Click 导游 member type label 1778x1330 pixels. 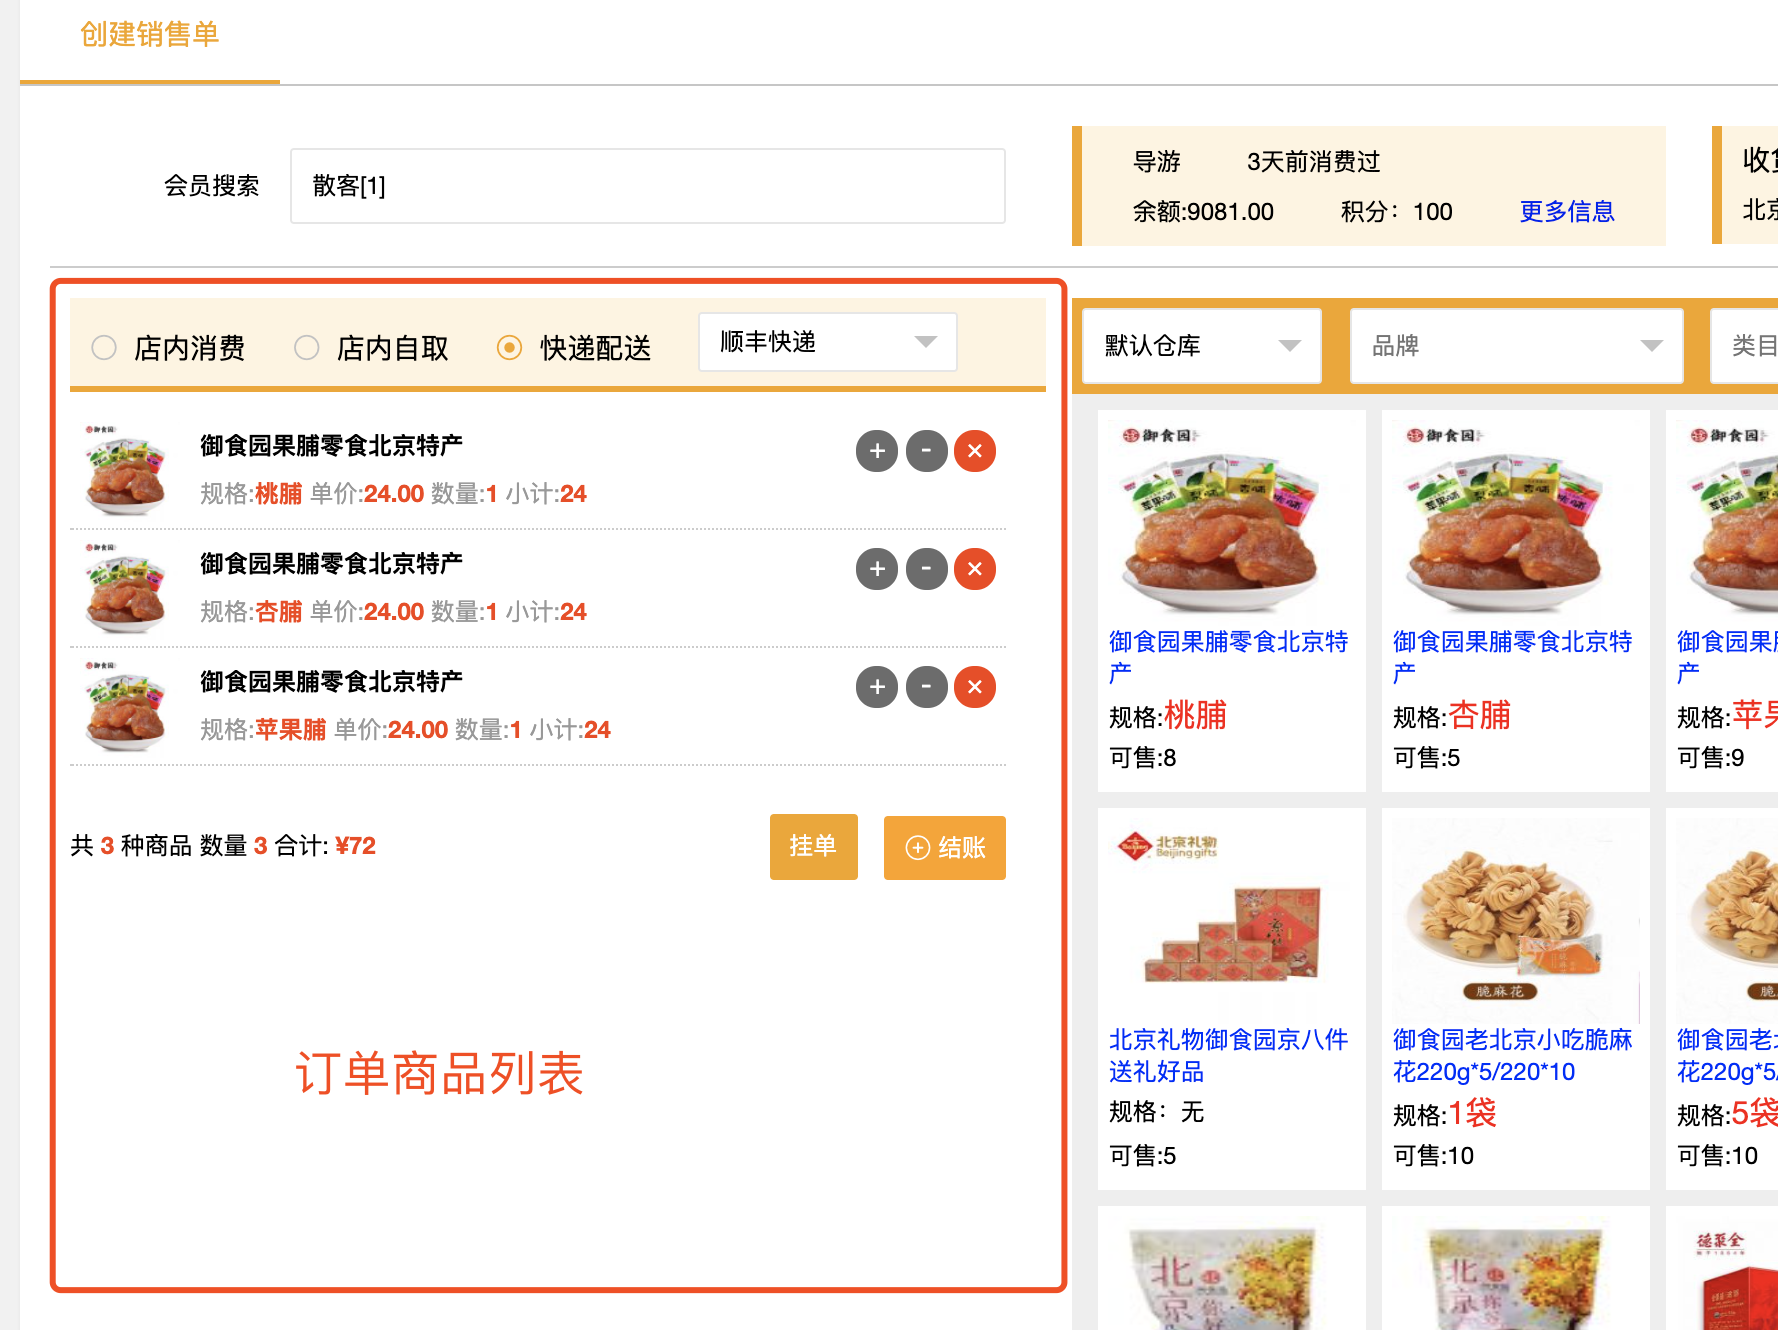[1157, 162]
